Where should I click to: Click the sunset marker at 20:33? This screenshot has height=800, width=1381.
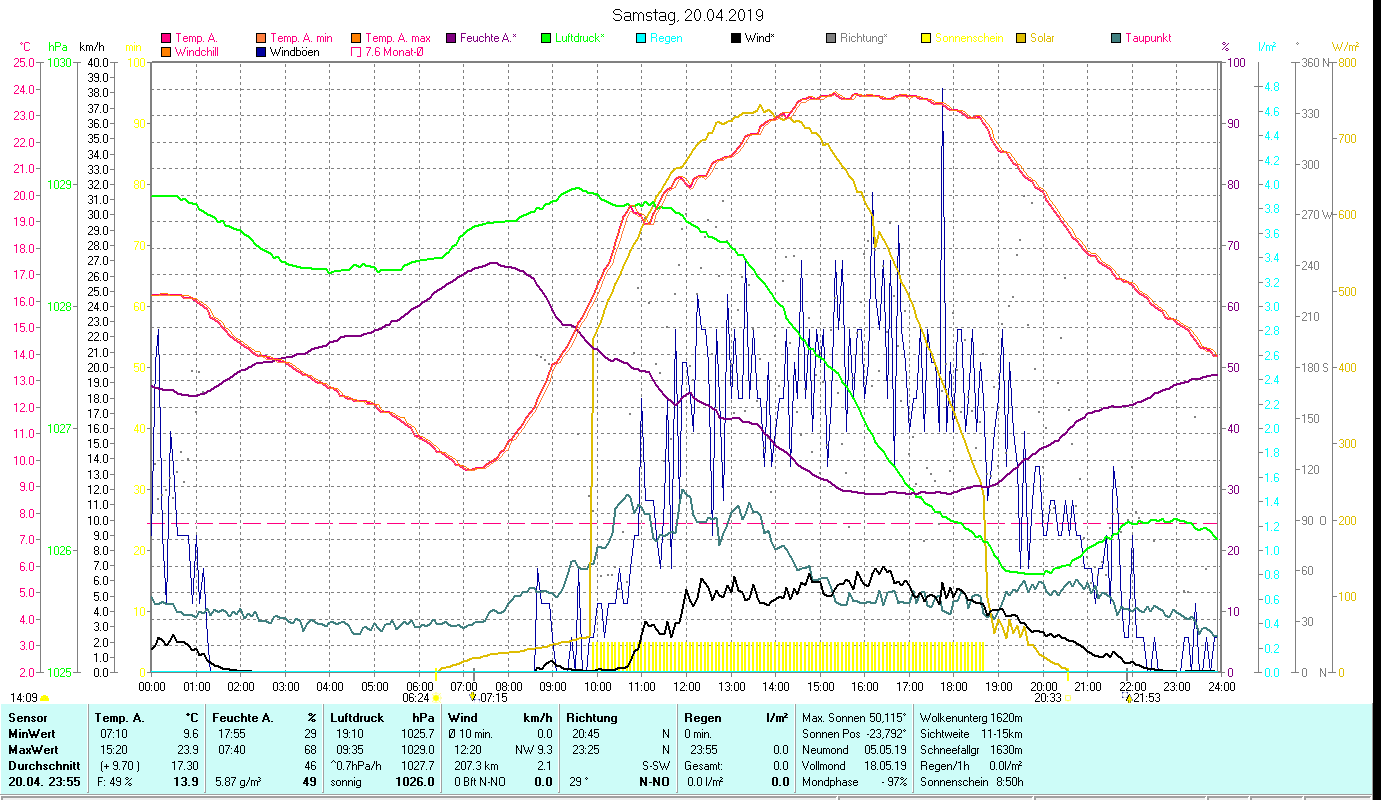click(1068, 698)
